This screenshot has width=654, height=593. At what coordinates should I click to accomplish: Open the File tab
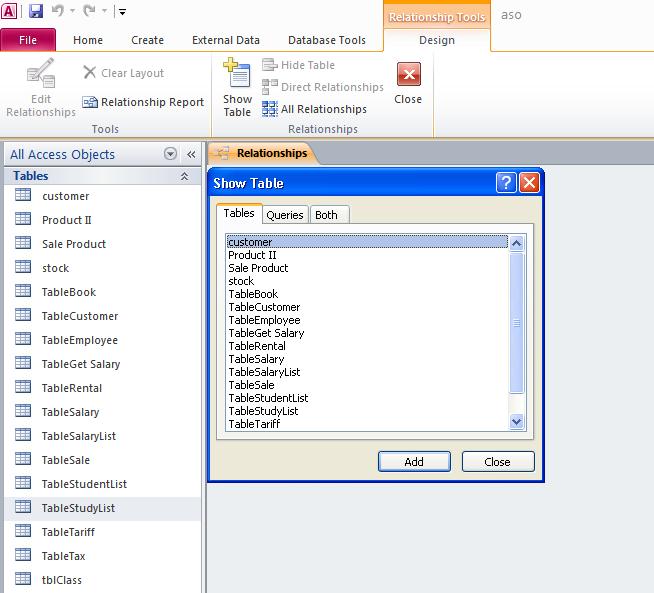tap(28, 40)
